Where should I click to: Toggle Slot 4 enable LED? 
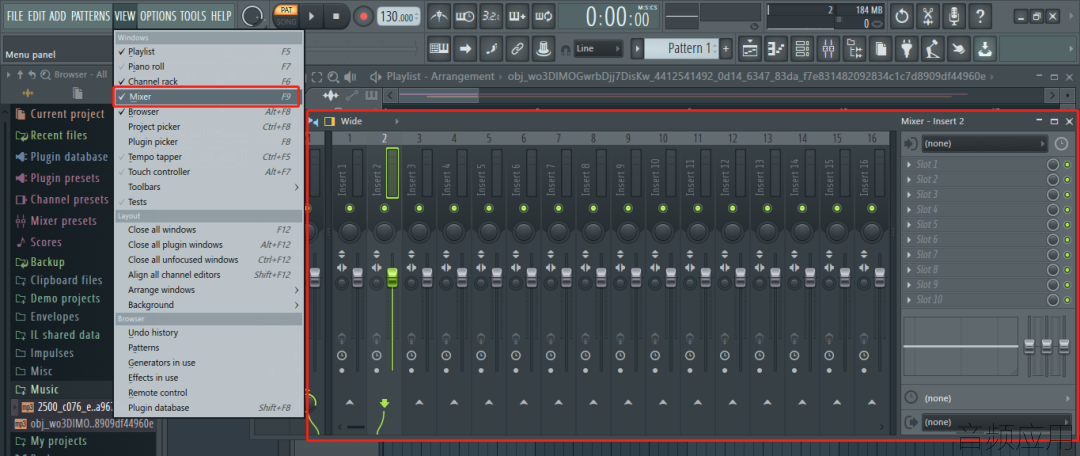pyautogui.click(x=1068, y=209)
